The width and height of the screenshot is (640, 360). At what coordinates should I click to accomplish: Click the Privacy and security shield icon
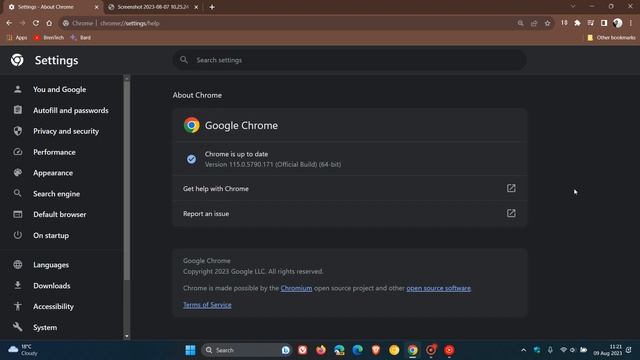[18, 131]
